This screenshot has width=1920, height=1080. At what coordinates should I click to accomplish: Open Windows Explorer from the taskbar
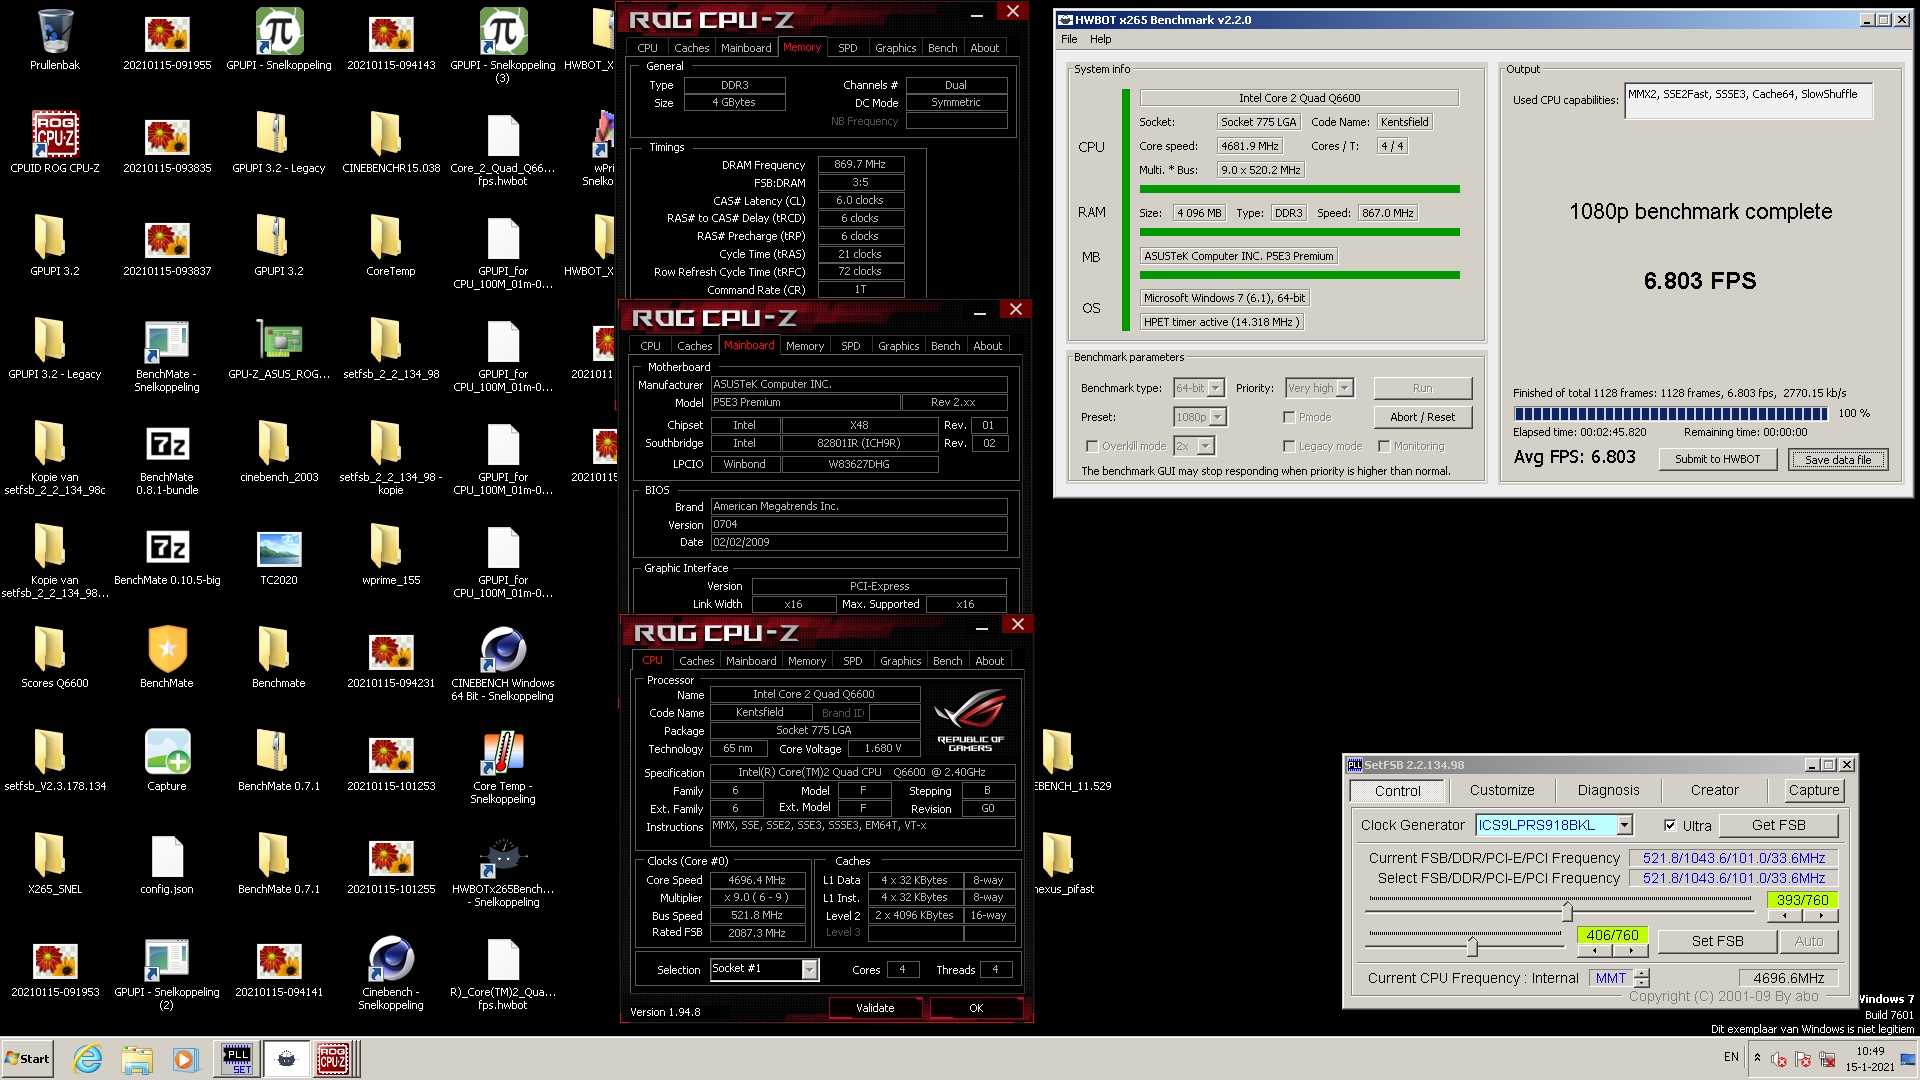[137, 1059]
